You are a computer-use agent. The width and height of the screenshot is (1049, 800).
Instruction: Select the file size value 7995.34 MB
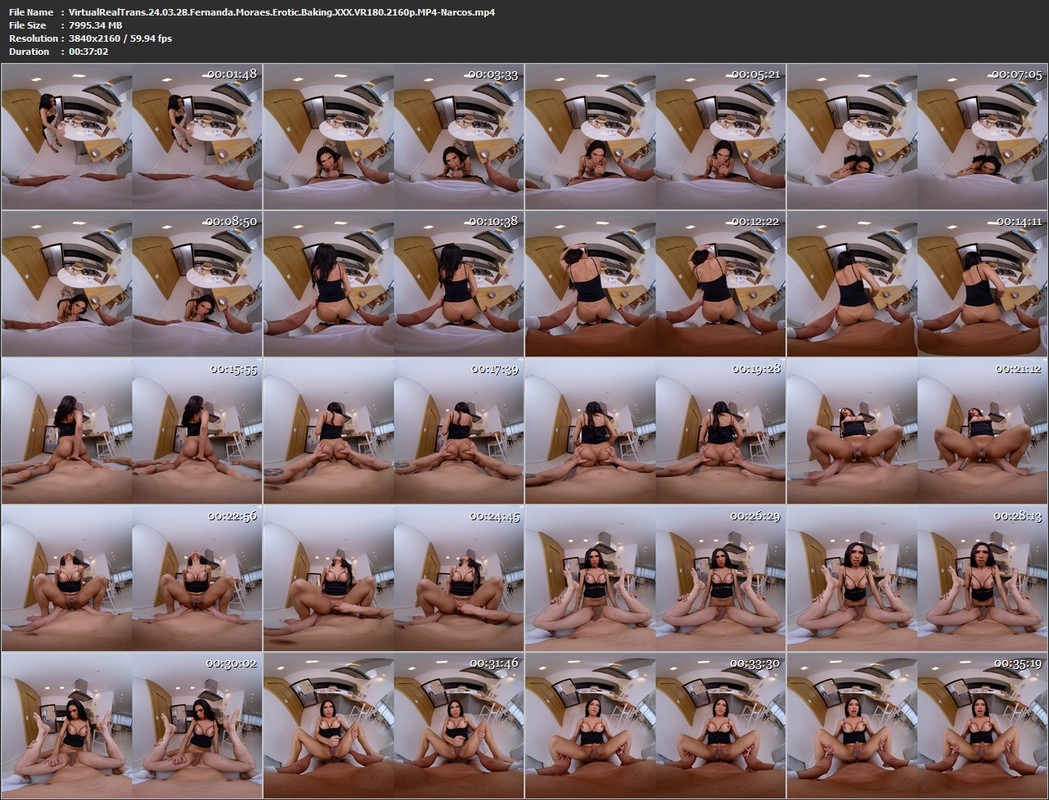pyautogui.click(x=96, y=25)
